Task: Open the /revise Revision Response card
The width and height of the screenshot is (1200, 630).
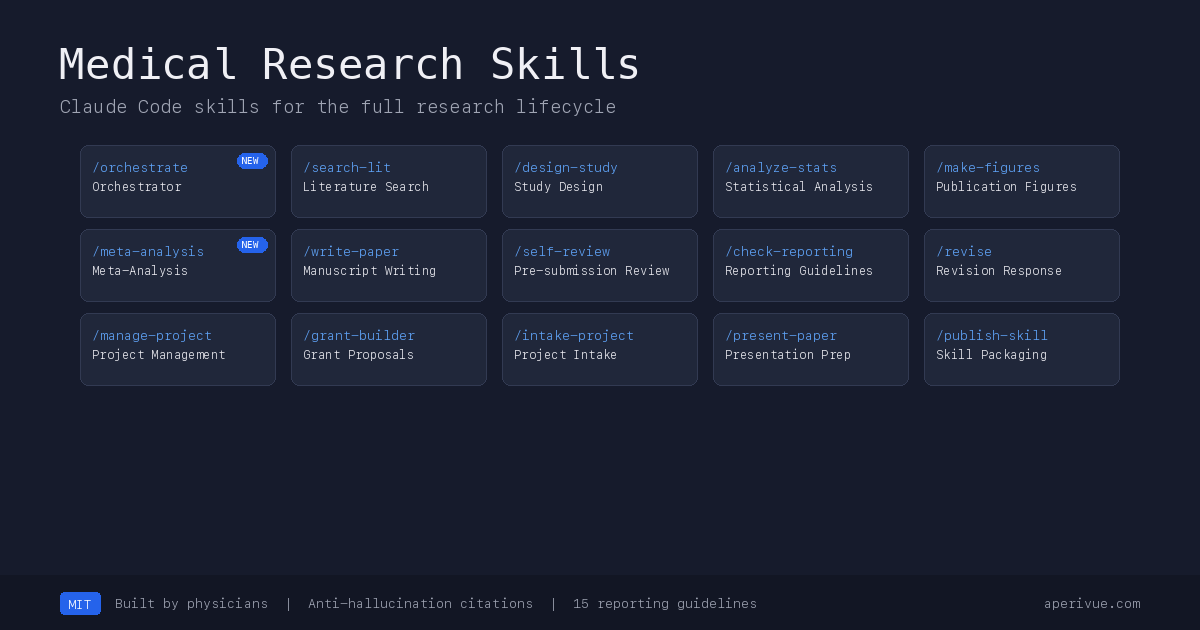Action: [x=1021, y=265]
